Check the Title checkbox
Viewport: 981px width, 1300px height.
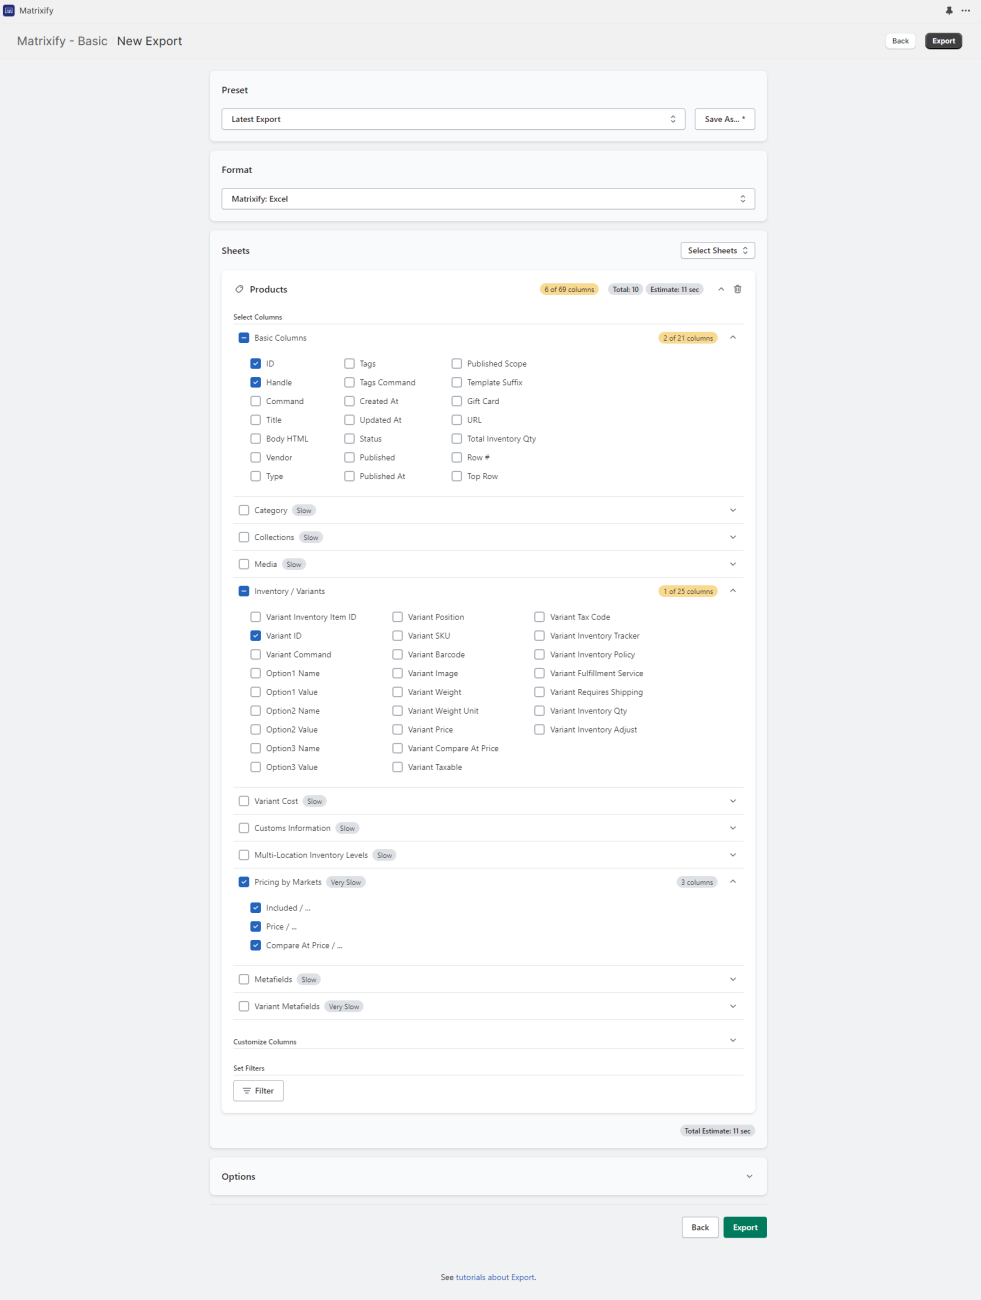[256, 419]
